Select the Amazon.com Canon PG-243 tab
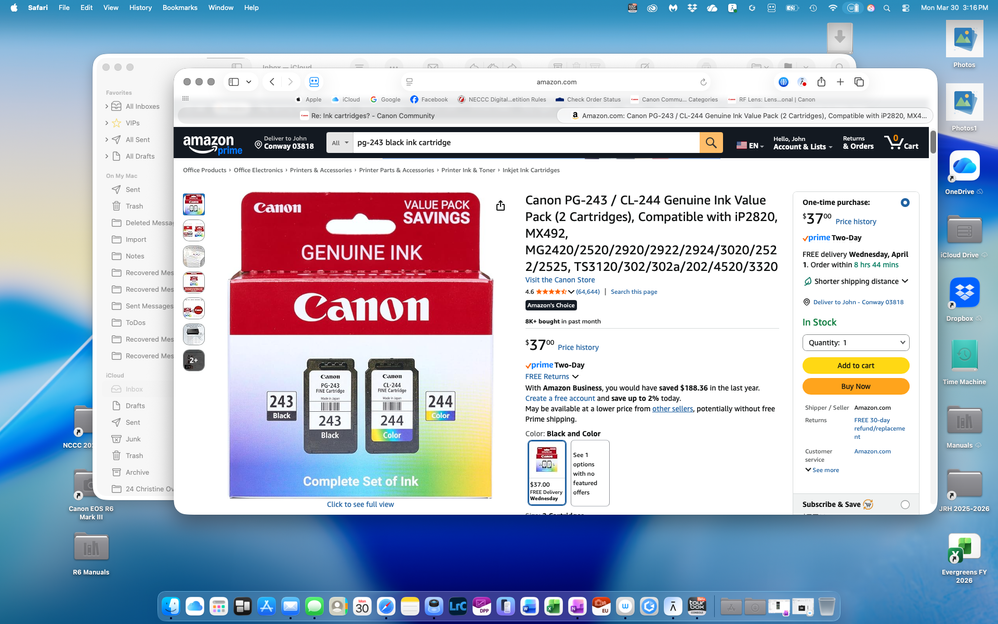The width and height of the screenshot is (998, 624). [745, 116]
